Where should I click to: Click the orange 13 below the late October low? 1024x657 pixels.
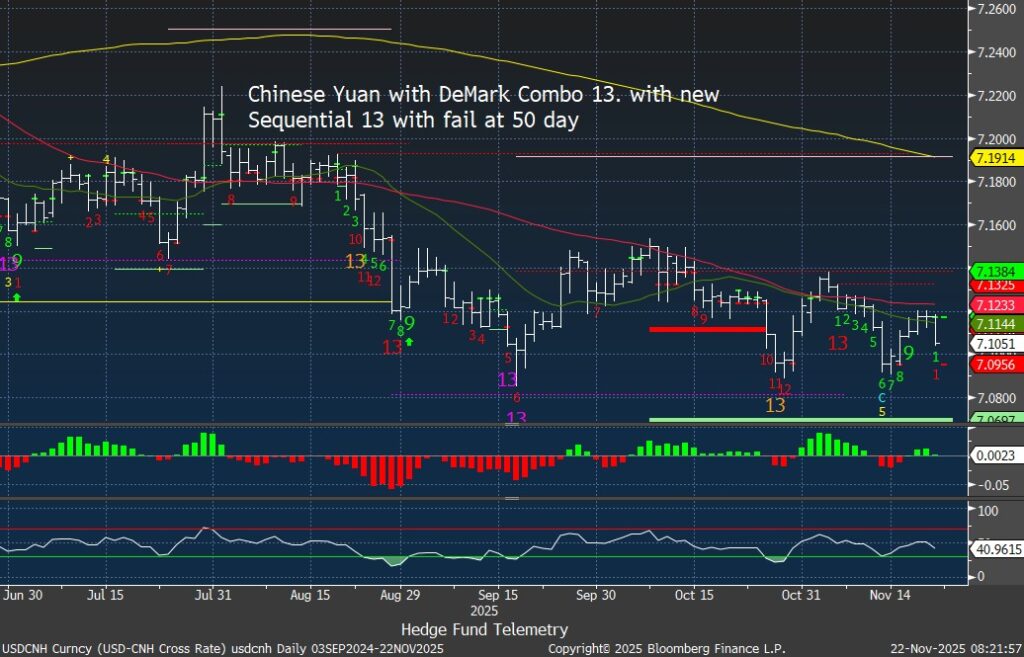click(775, 405)
